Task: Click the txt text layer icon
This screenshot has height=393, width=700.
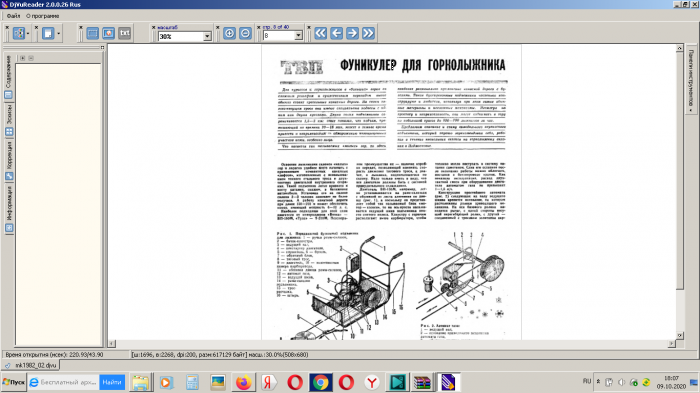Action: point(125,33)
